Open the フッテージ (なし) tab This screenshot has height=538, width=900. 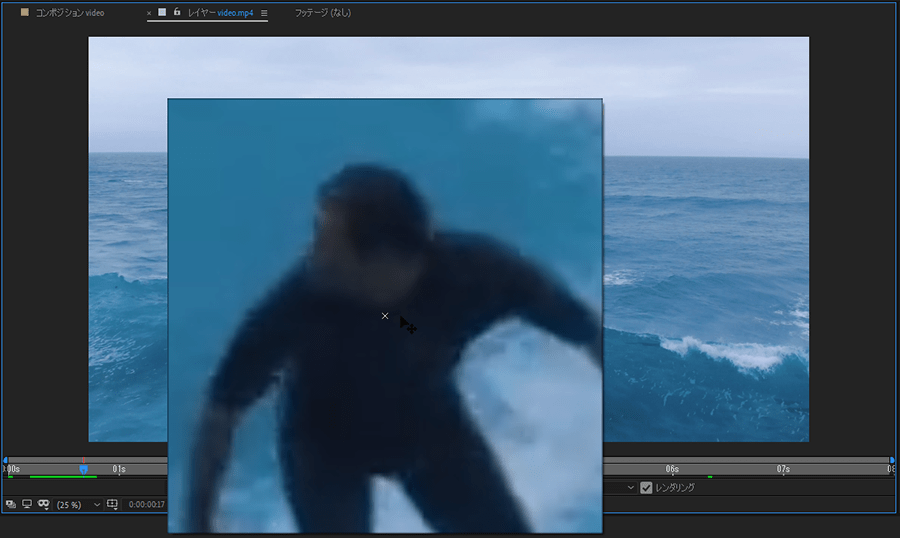(x=323, y=13)
